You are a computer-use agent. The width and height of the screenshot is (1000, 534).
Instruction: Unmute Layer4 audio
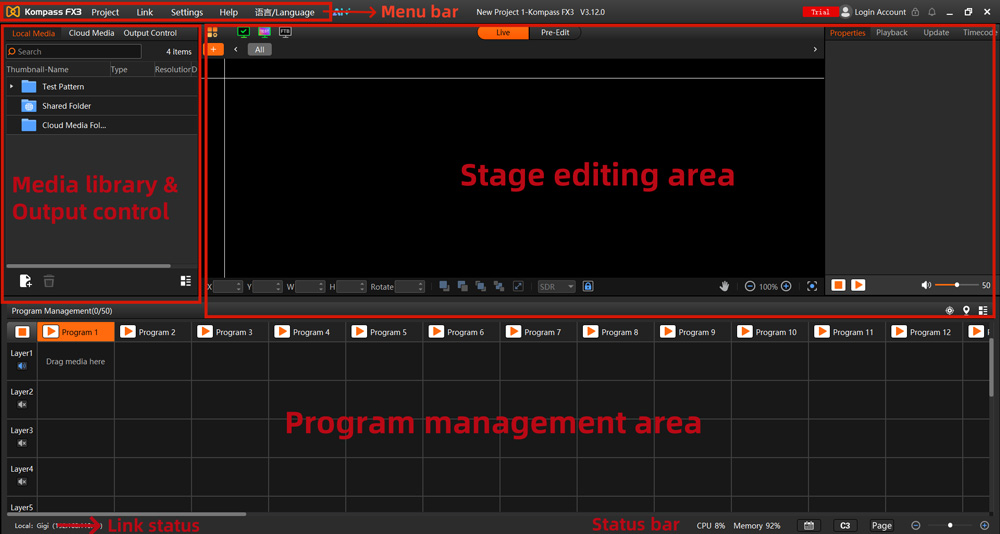point(22,482)
